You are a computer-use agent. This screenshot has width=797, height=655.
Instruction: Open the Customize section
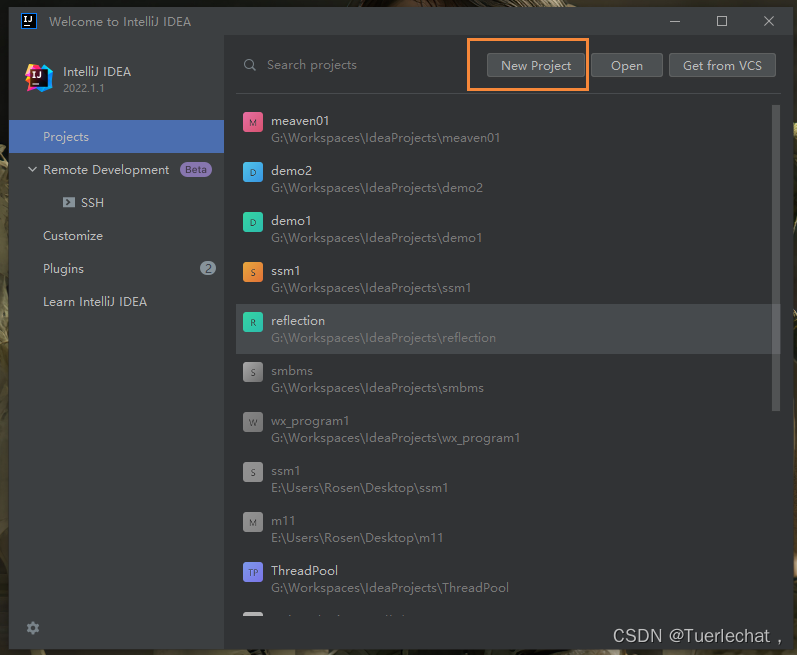116,236
